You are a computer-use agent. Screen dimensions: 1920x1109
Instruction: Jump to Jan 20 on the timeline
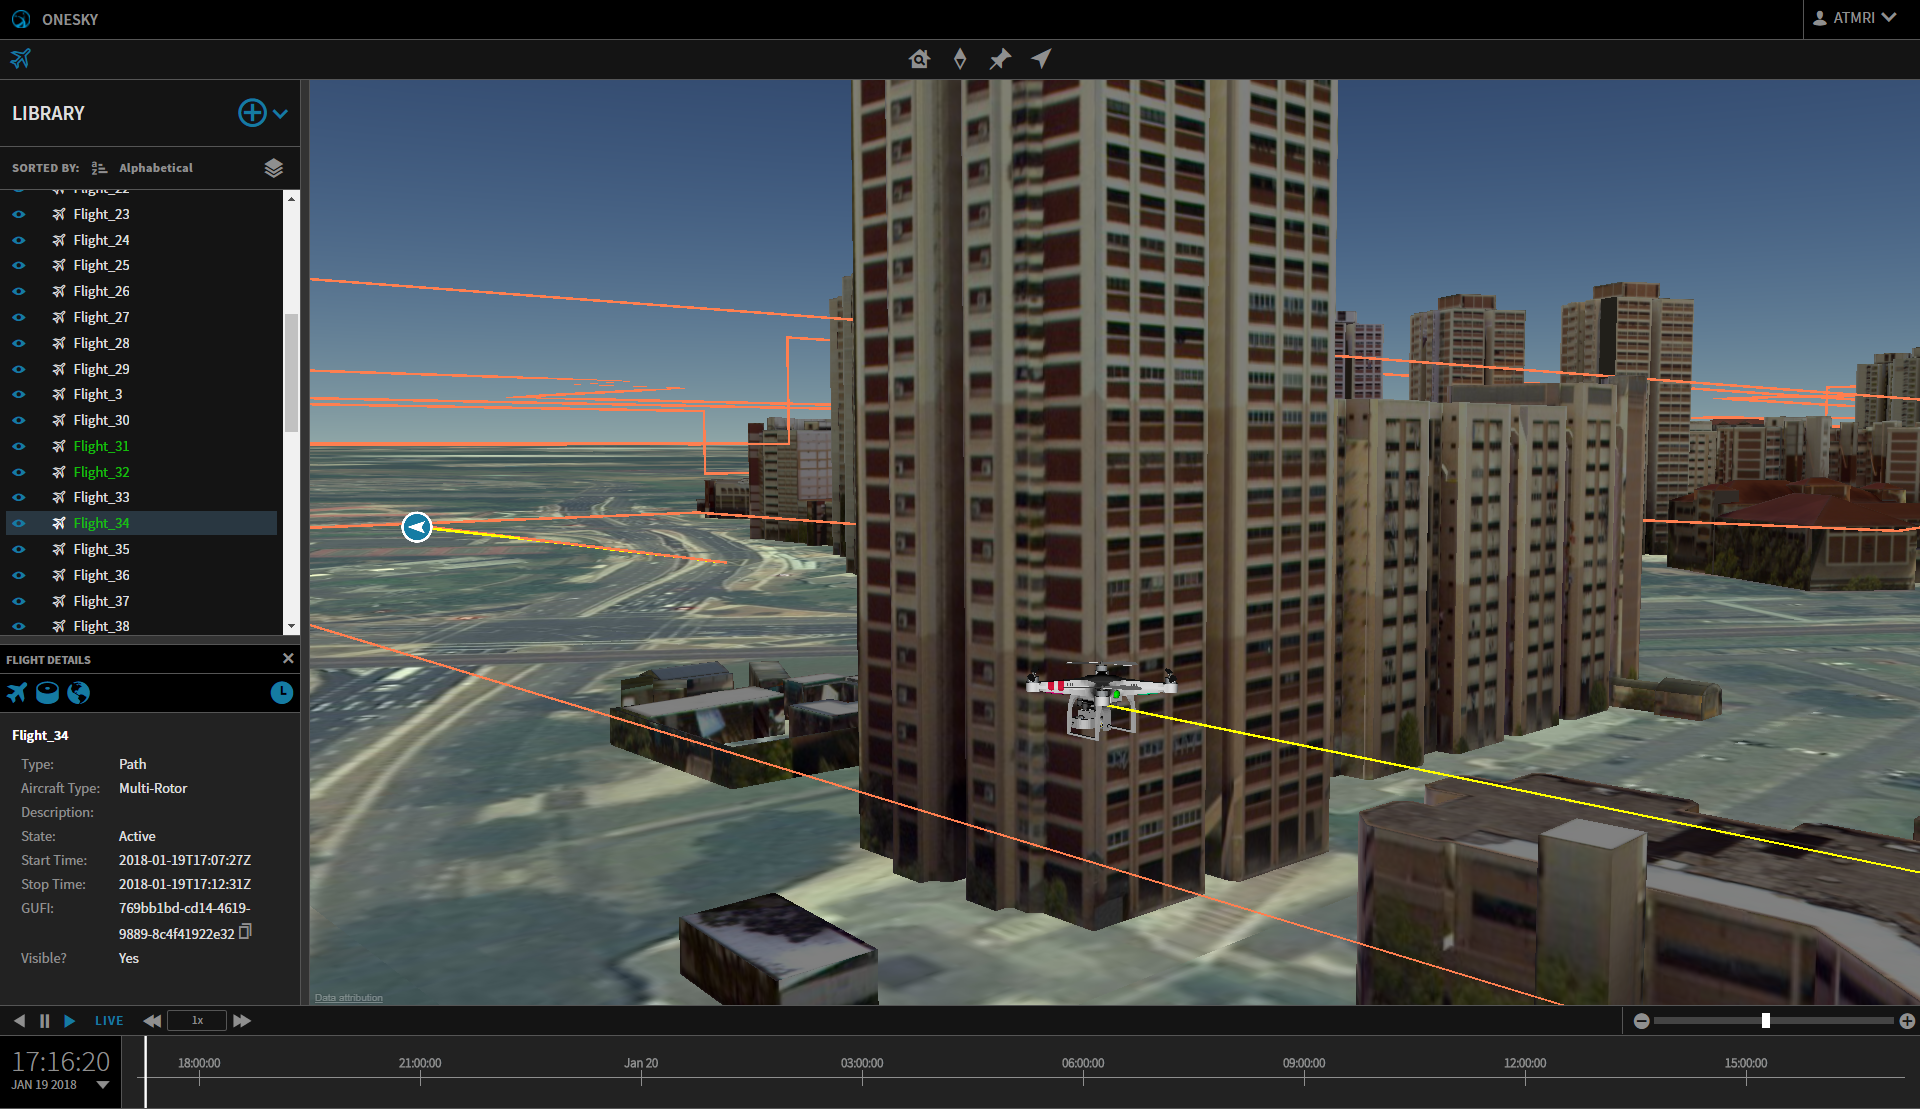pyautogui.click(x=641, y=1063)
